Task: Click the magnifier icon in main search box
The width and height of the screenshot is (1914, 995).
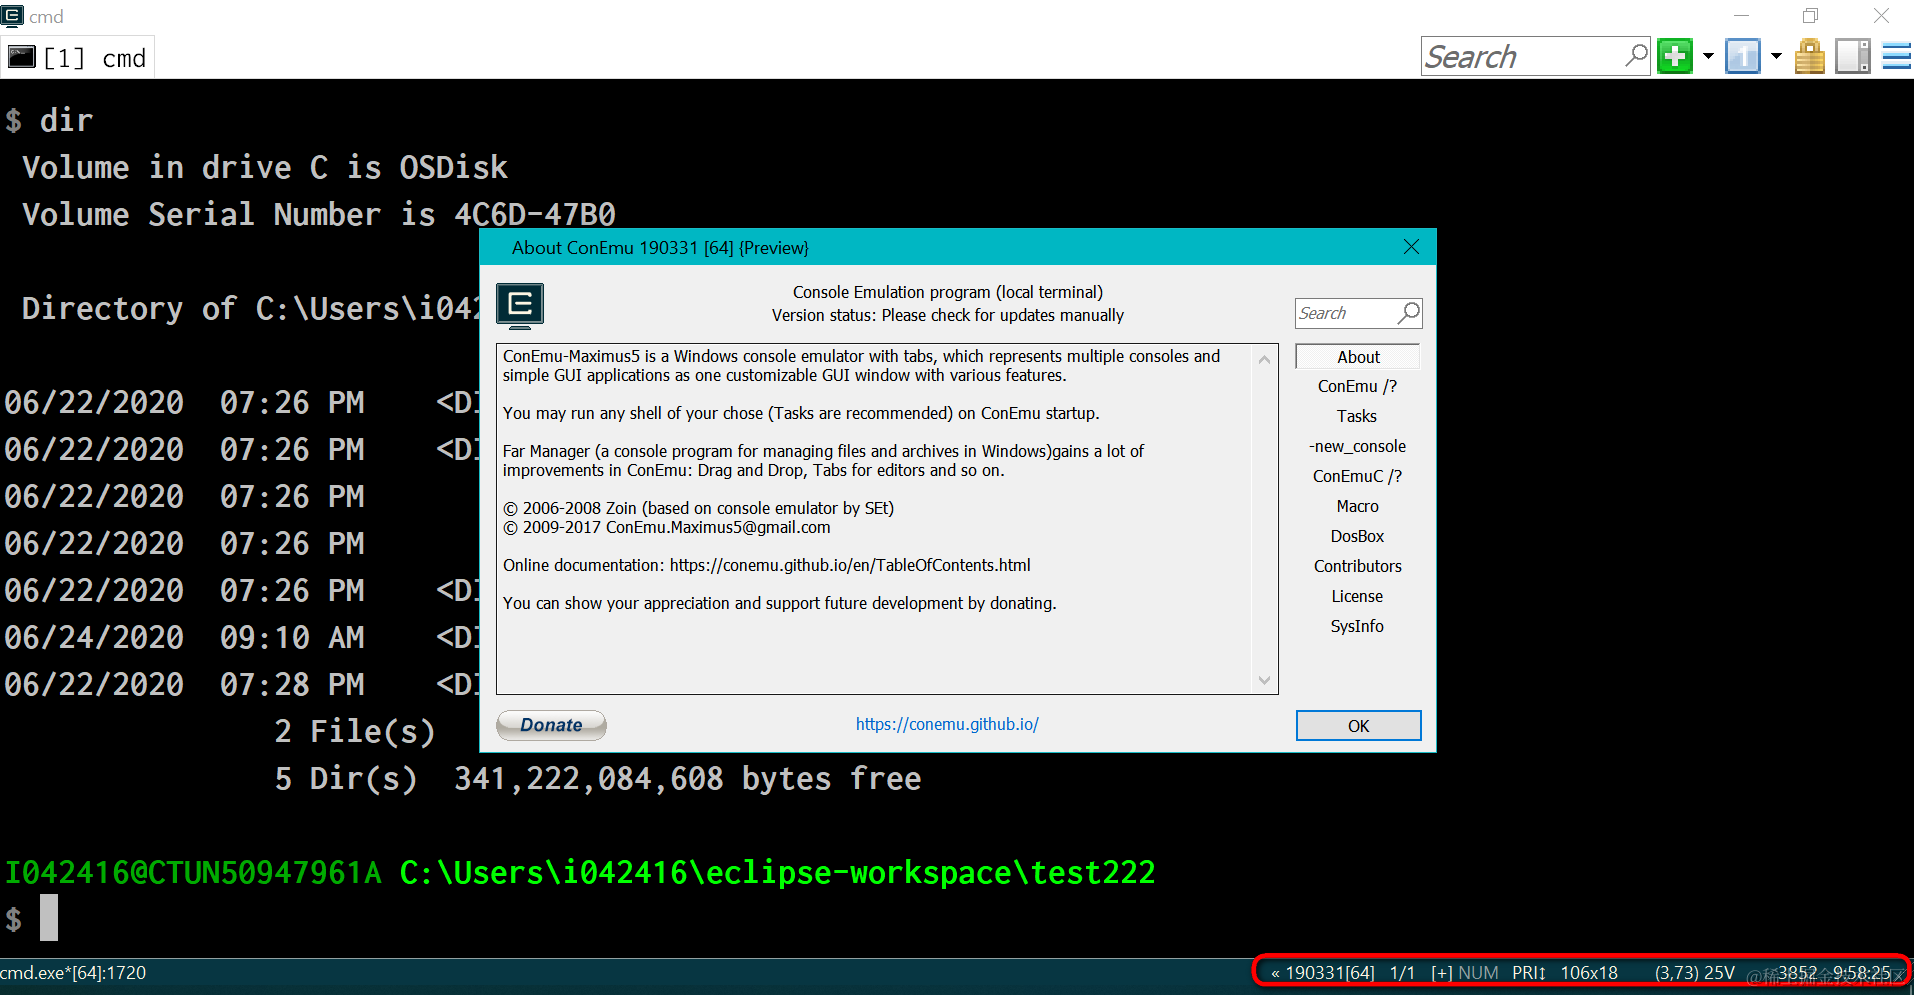Action: (x=1636, y=55)
